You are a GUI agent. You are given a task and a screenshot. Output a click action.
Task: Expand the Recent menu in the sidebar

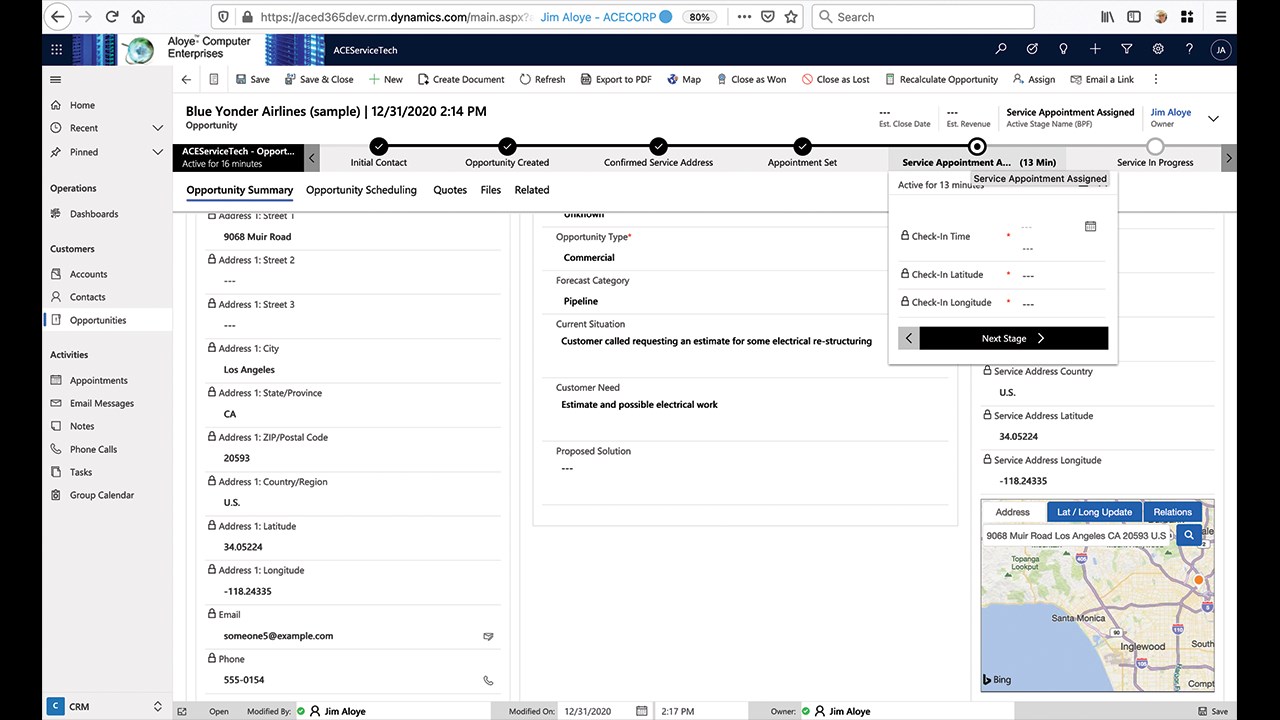157,128
